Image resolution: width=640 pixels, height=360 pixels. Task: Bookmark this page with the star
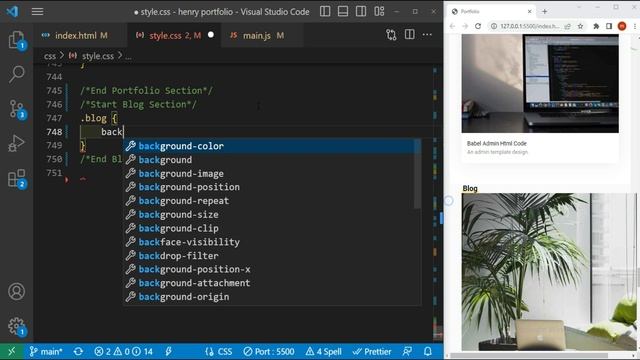tap(580, 26)
